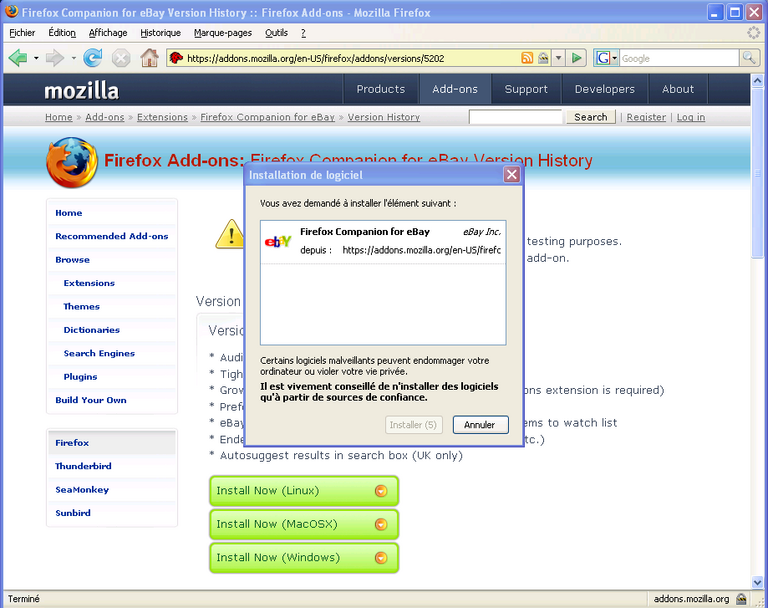Open the Affichage menu
The image size is (768, 608).
(108, 33)
